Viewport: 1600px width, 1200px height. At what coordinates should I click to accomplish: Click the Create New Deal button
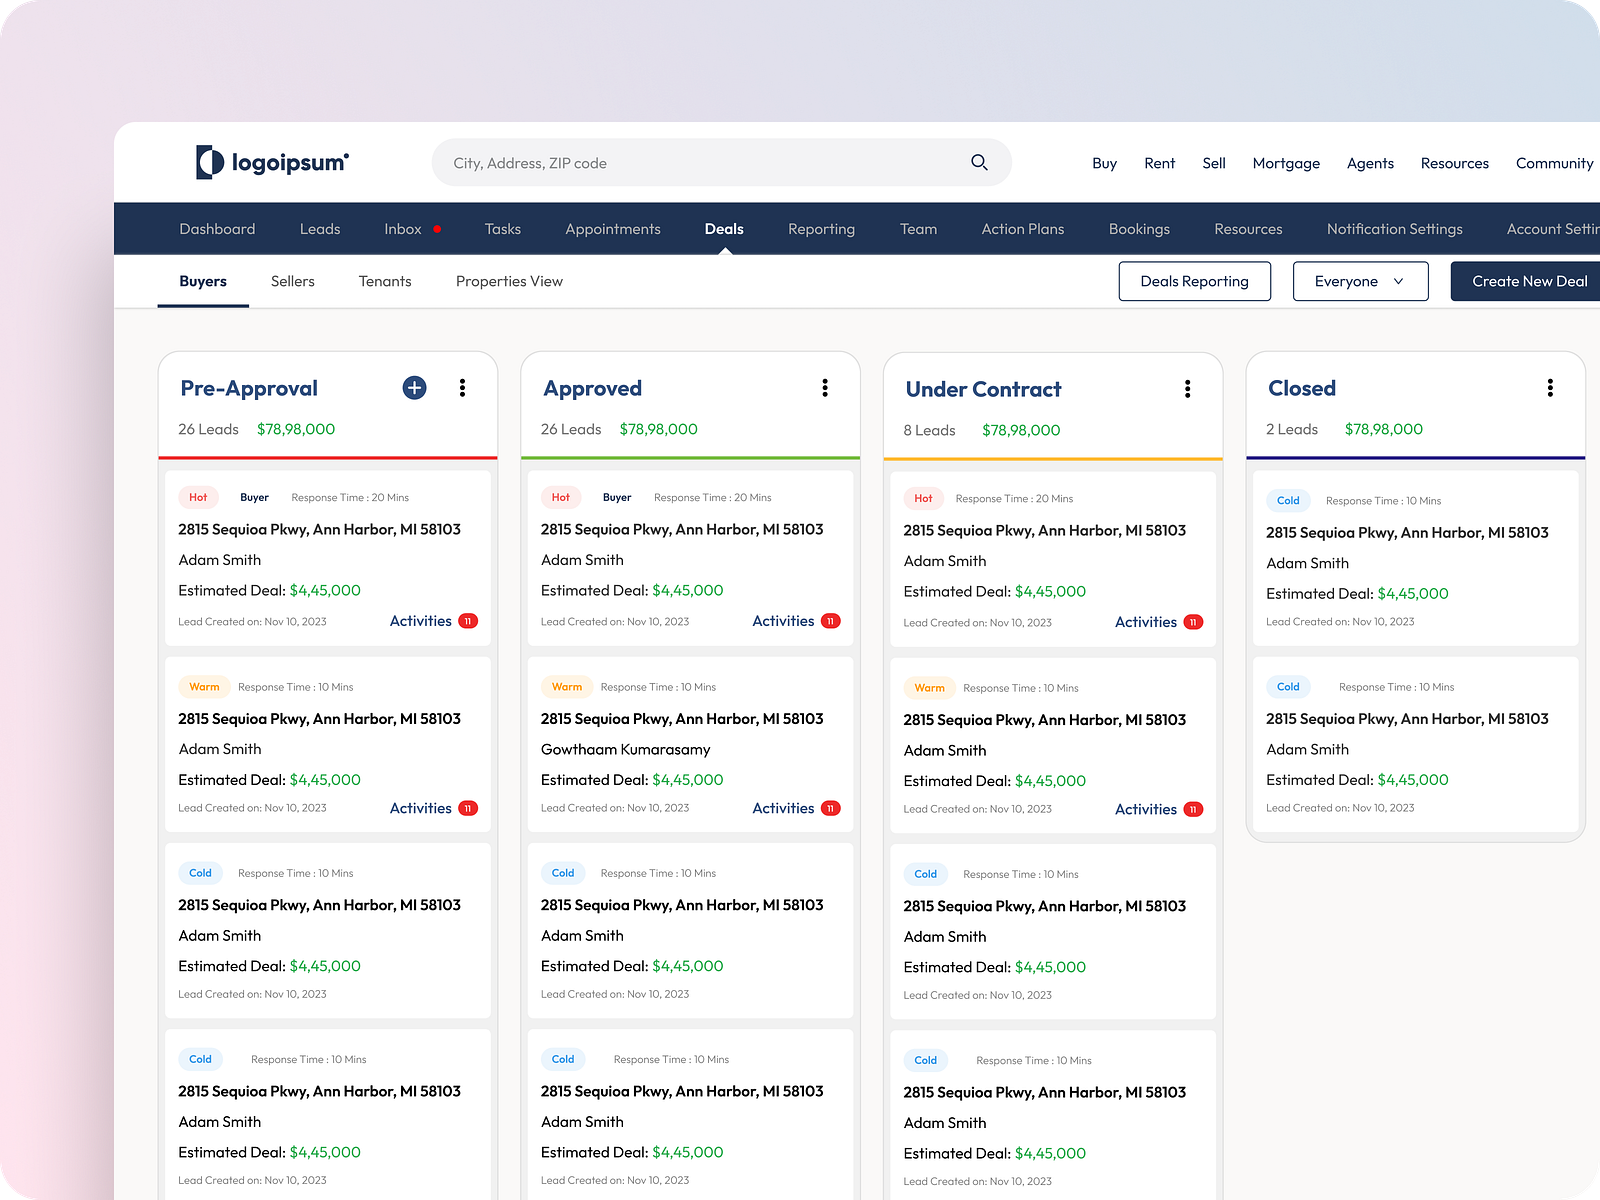(1530, 281)
